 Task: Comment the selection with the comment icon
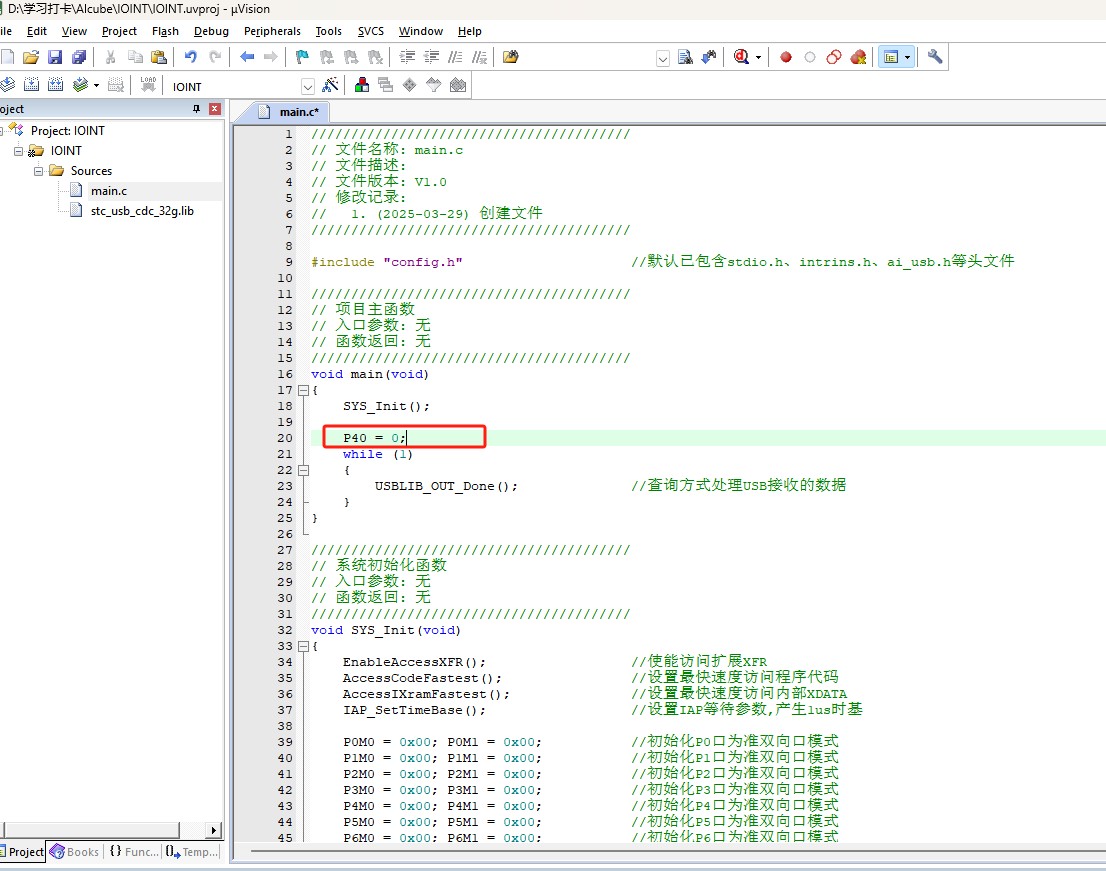456,57
